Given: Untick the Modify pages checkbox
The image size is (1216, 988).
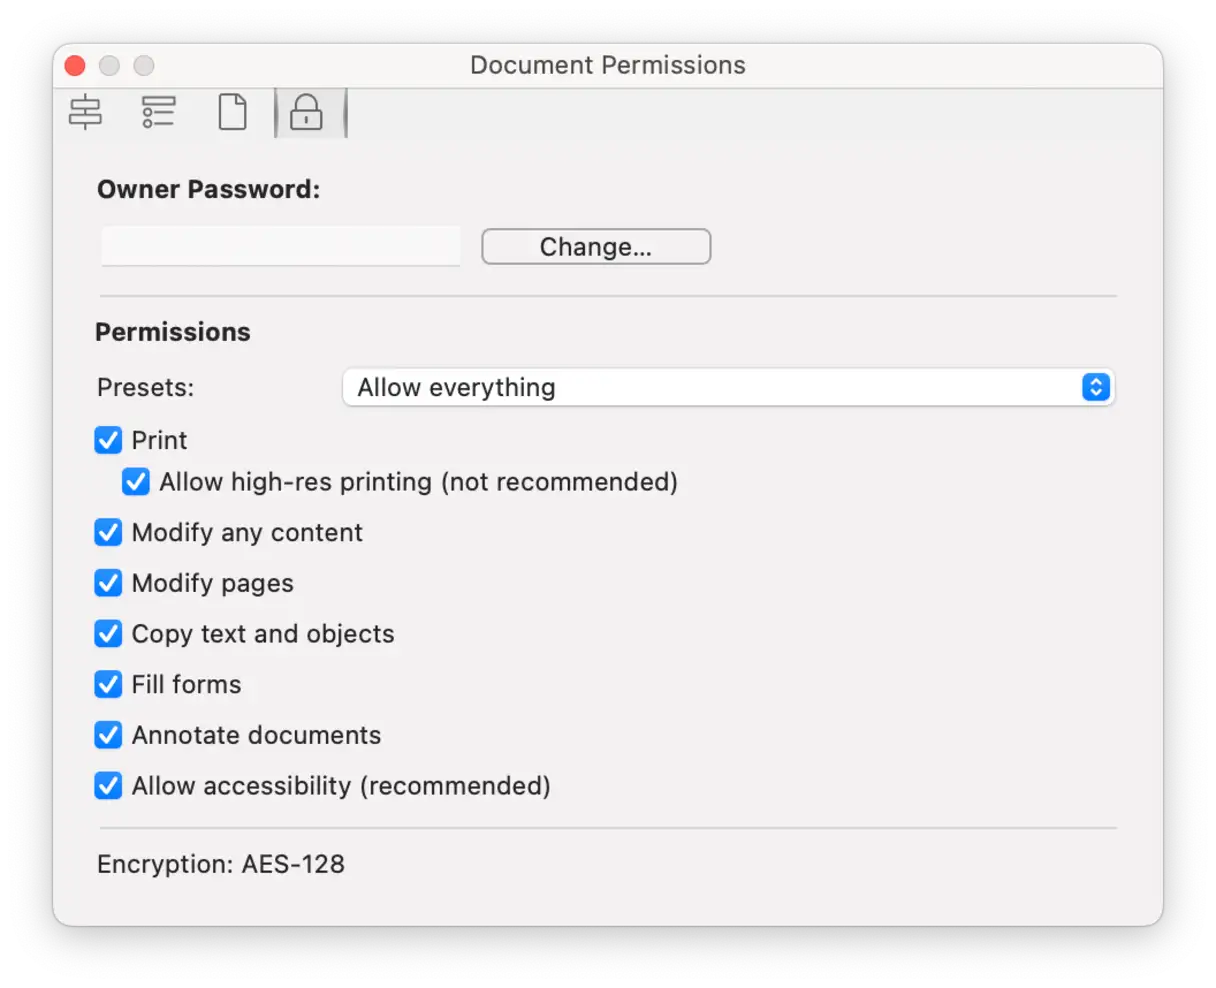Looking at the screenshot, I should pyautogui.click(x=108, y=583).
